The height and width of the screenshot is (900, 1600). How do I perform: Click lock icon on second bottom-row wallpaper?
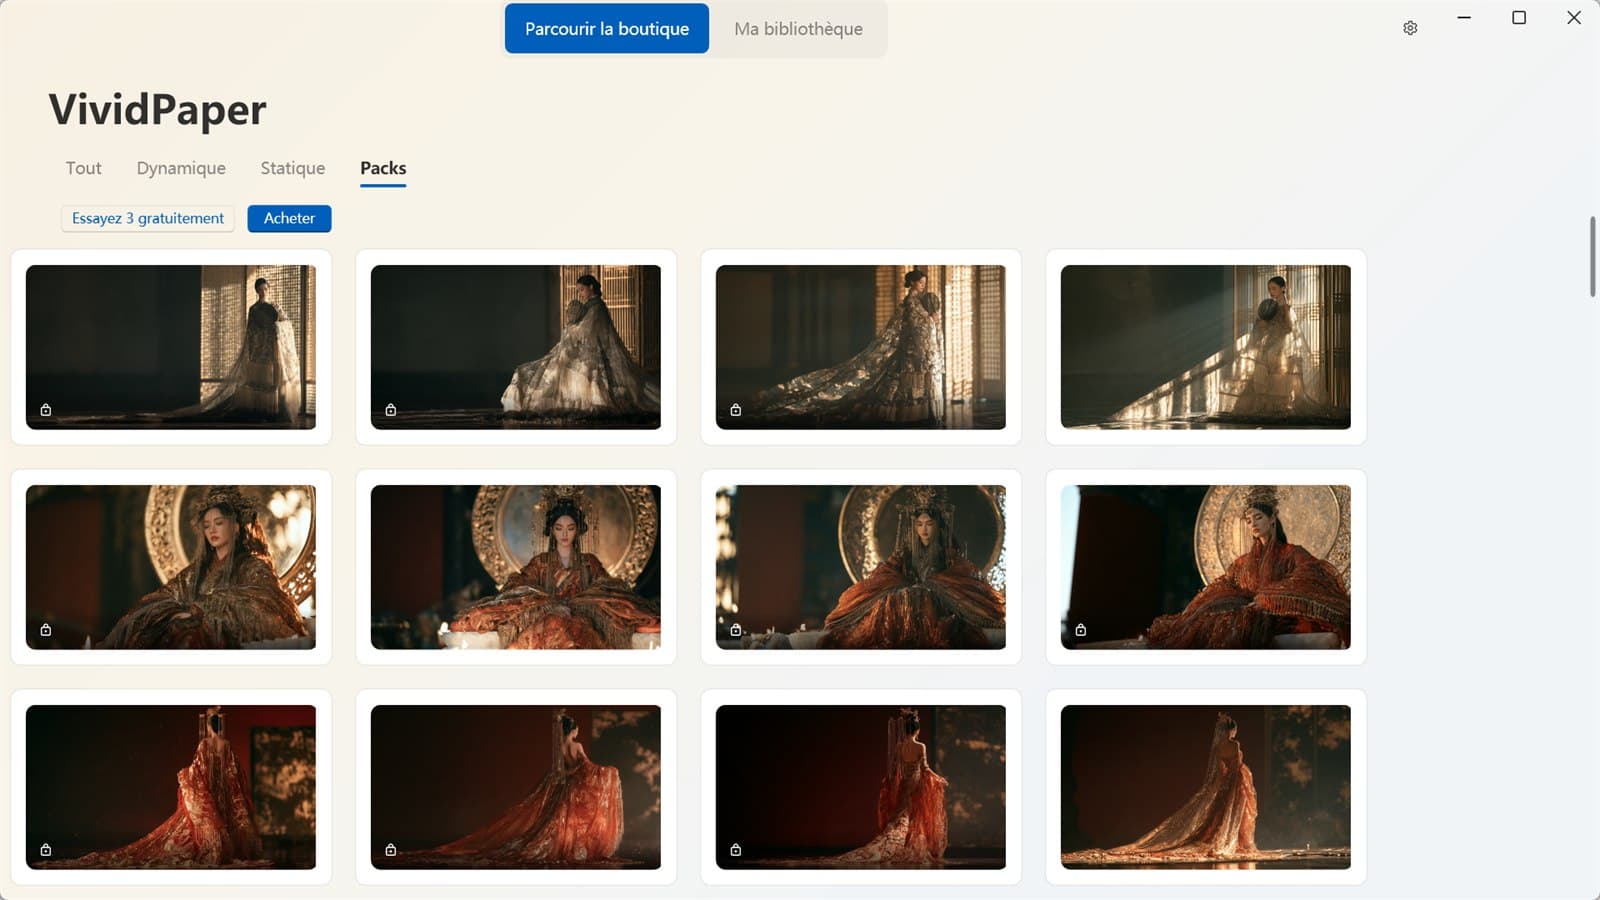391,850
